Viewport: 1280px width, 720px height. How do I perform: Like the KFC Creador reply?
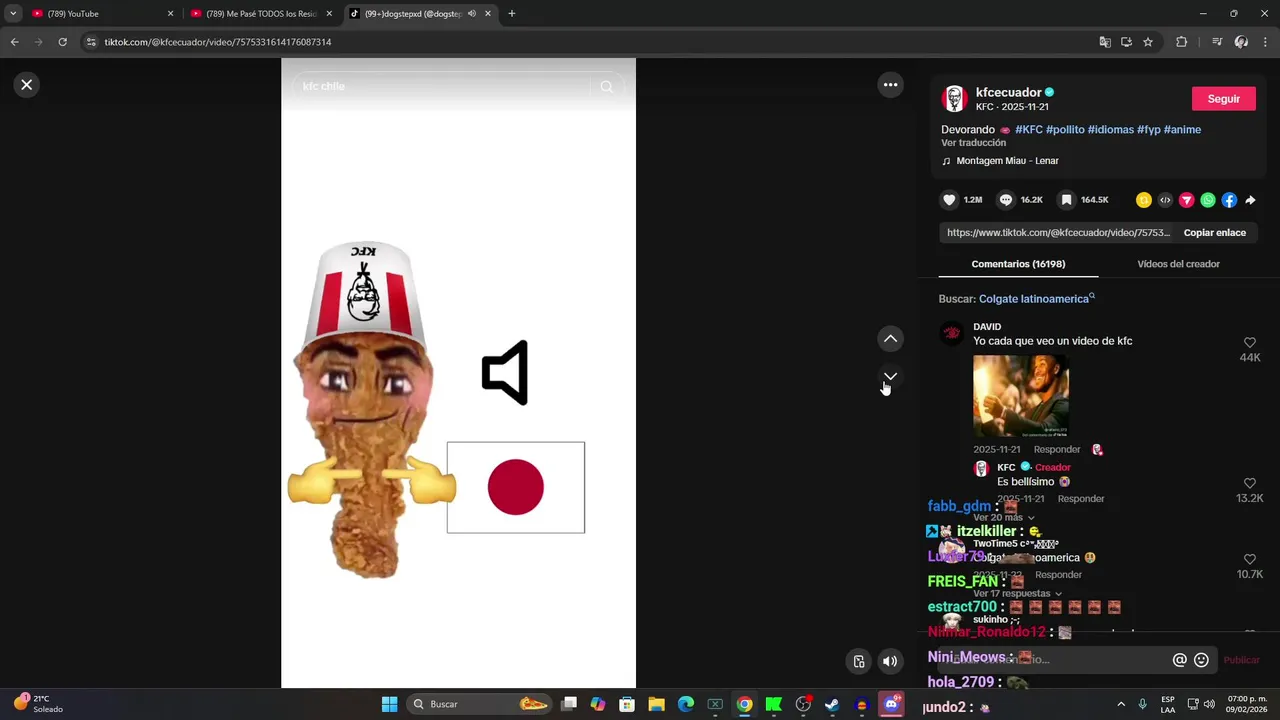[x=1249, y=484]
